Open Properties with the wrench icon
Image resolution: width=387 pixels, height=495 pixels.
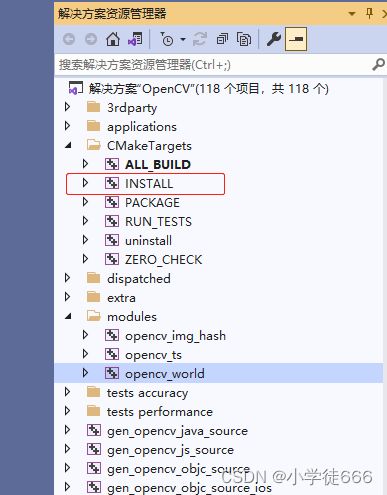[x=274, y=39]
